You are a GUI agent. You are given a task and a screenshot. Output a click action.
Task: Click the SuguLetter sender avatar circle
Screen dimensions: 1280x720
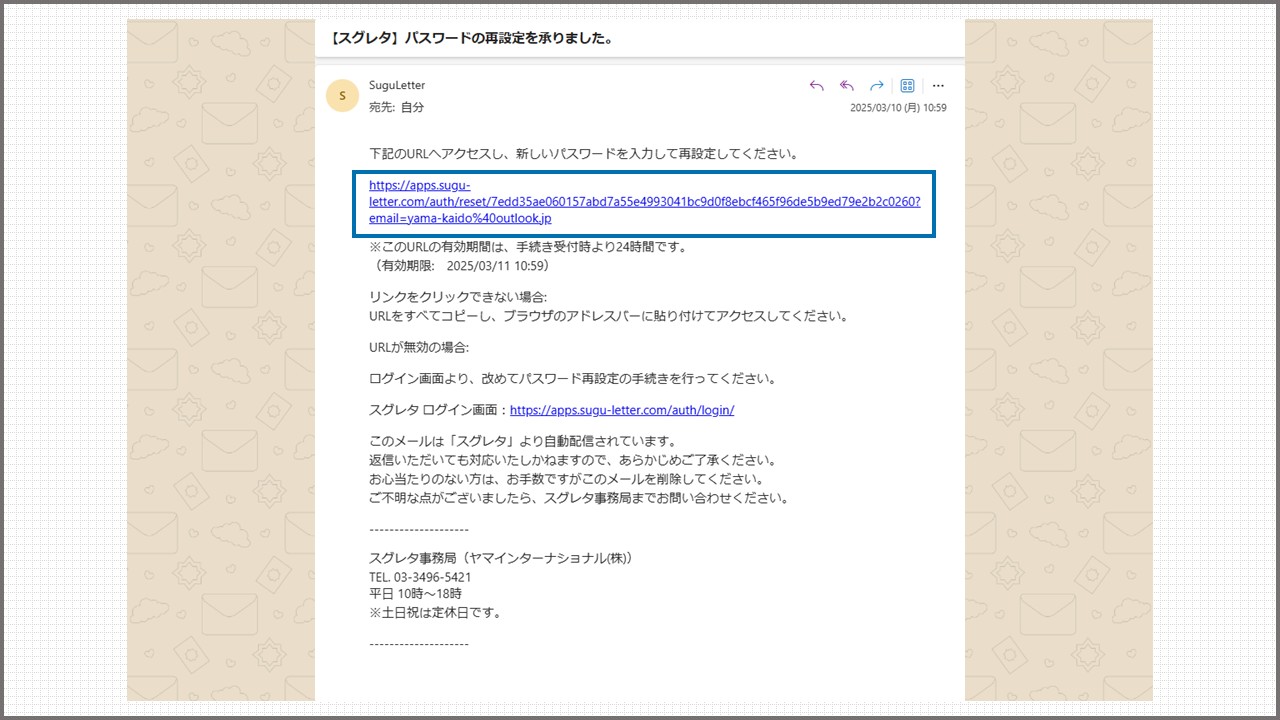pos(342,95)
